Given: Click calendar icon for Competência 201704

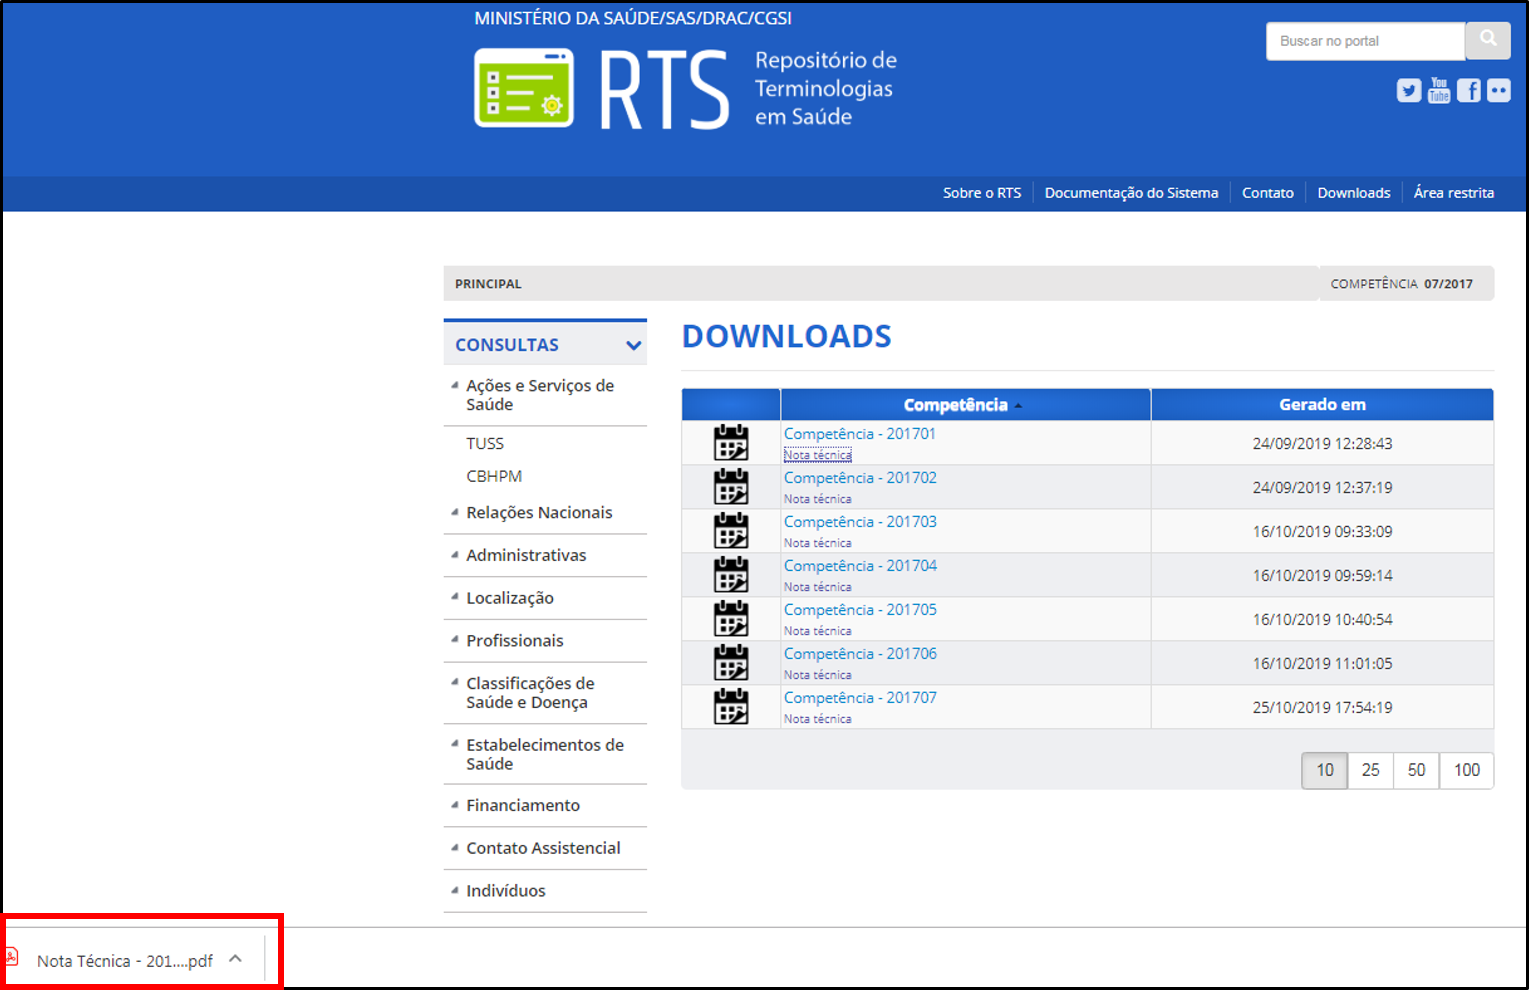Looking at the screenshot, I should click(x=731, y=575).
